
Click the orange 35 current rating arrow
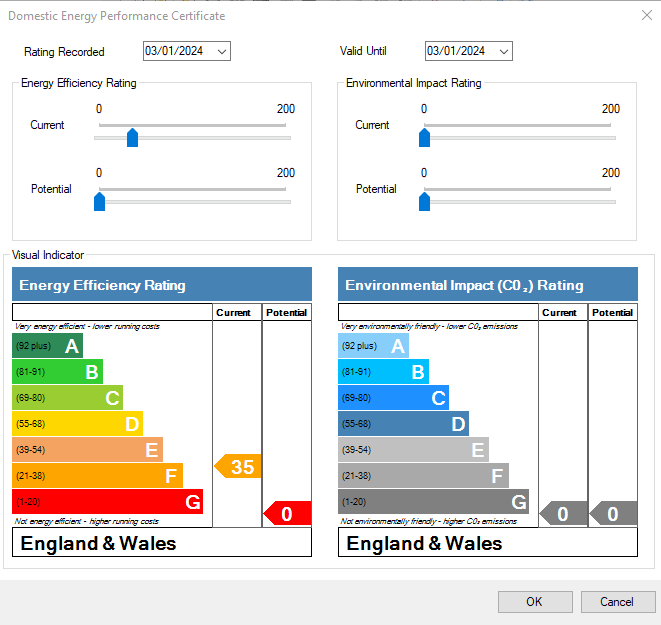[237, 466]
